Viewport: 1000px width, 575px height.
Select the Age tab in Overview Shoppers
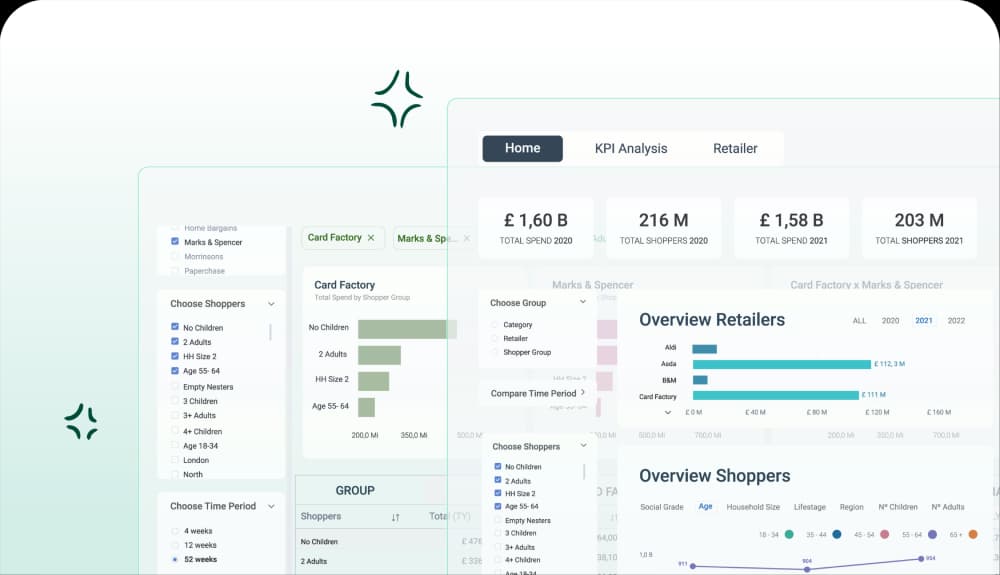(x=705, y=506)
